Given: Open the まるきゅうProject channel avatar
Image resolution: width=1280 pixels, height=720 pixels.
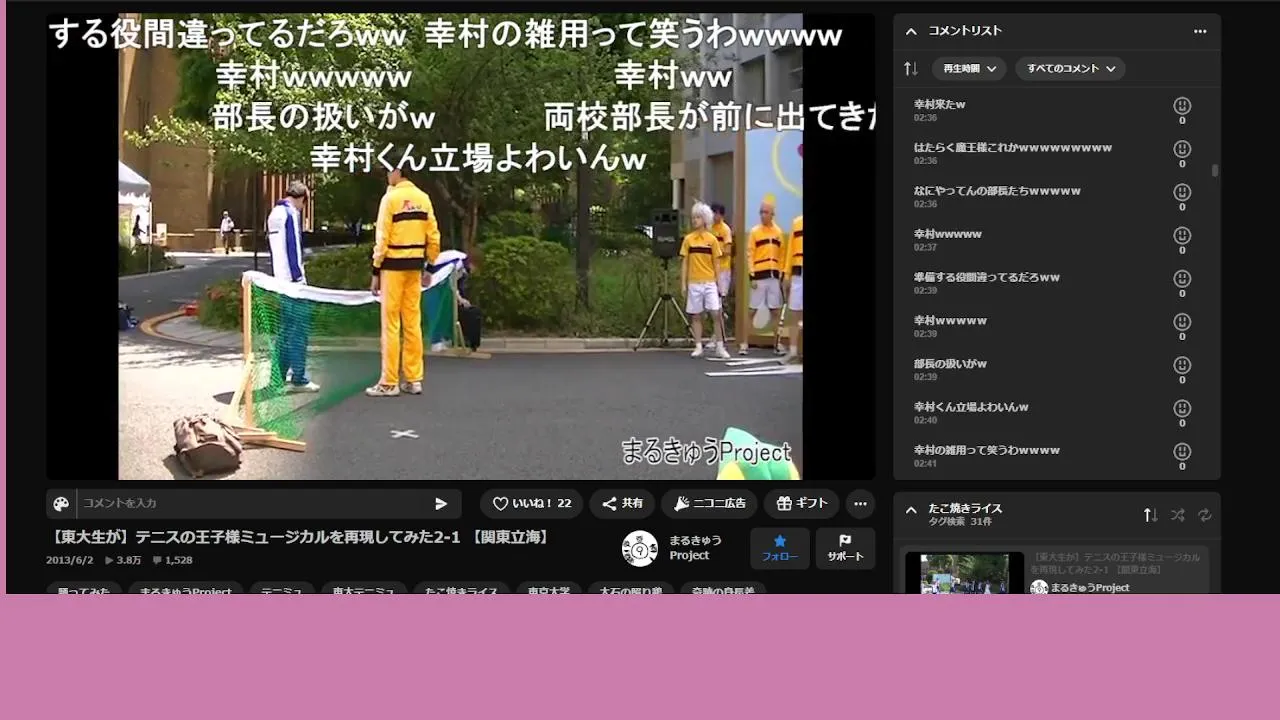Looking at the screenshot, I should click(x=640, y=548).
